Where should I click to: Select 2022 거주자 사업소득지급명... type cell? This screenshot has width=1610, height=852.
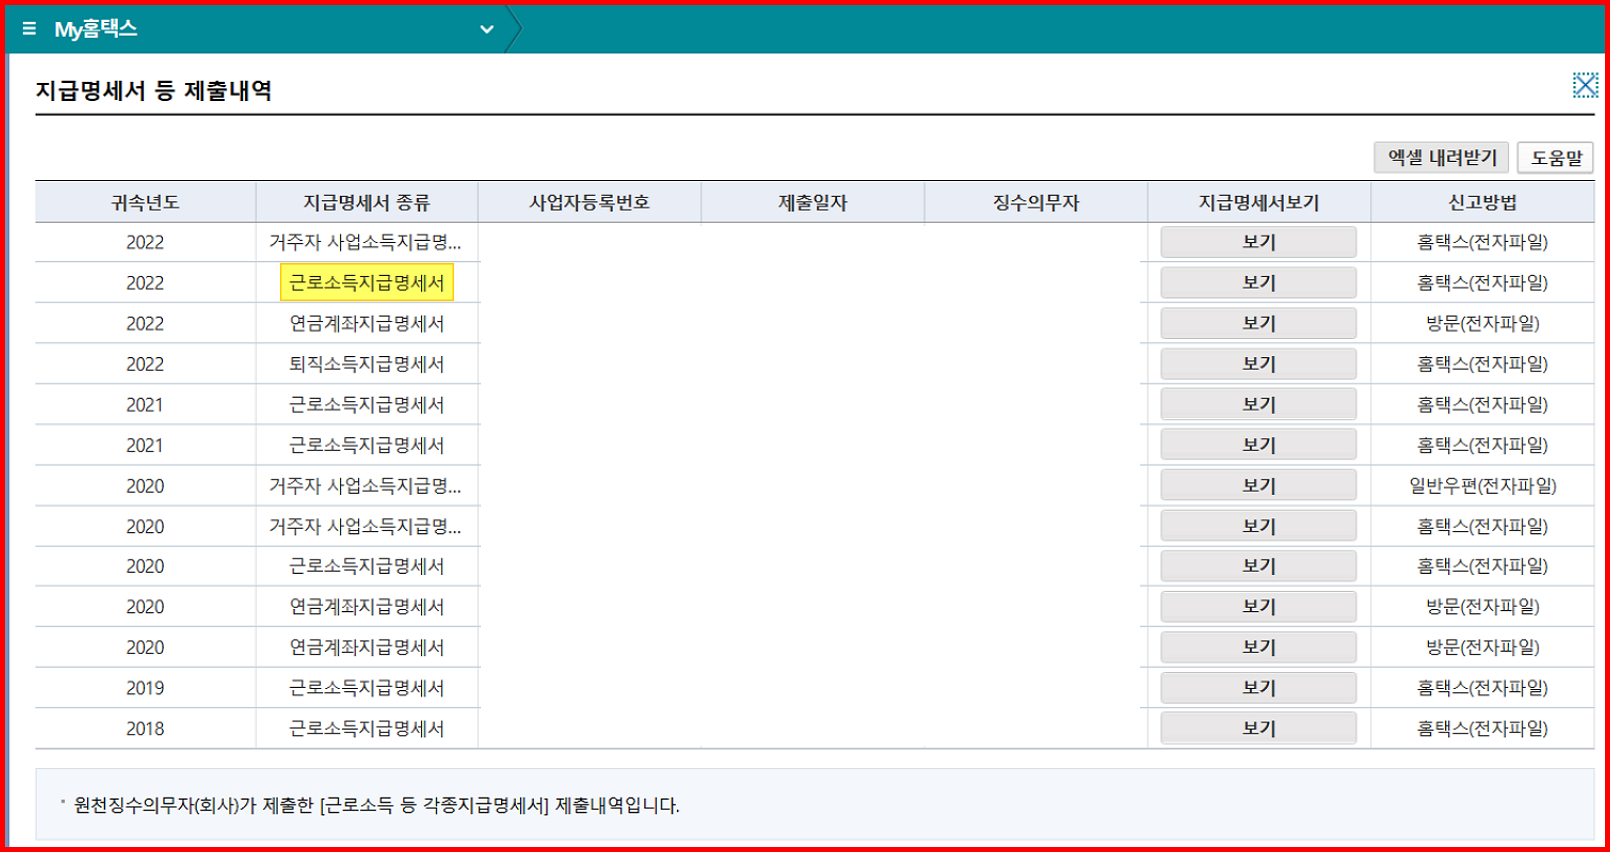click(x=367, y=242)
